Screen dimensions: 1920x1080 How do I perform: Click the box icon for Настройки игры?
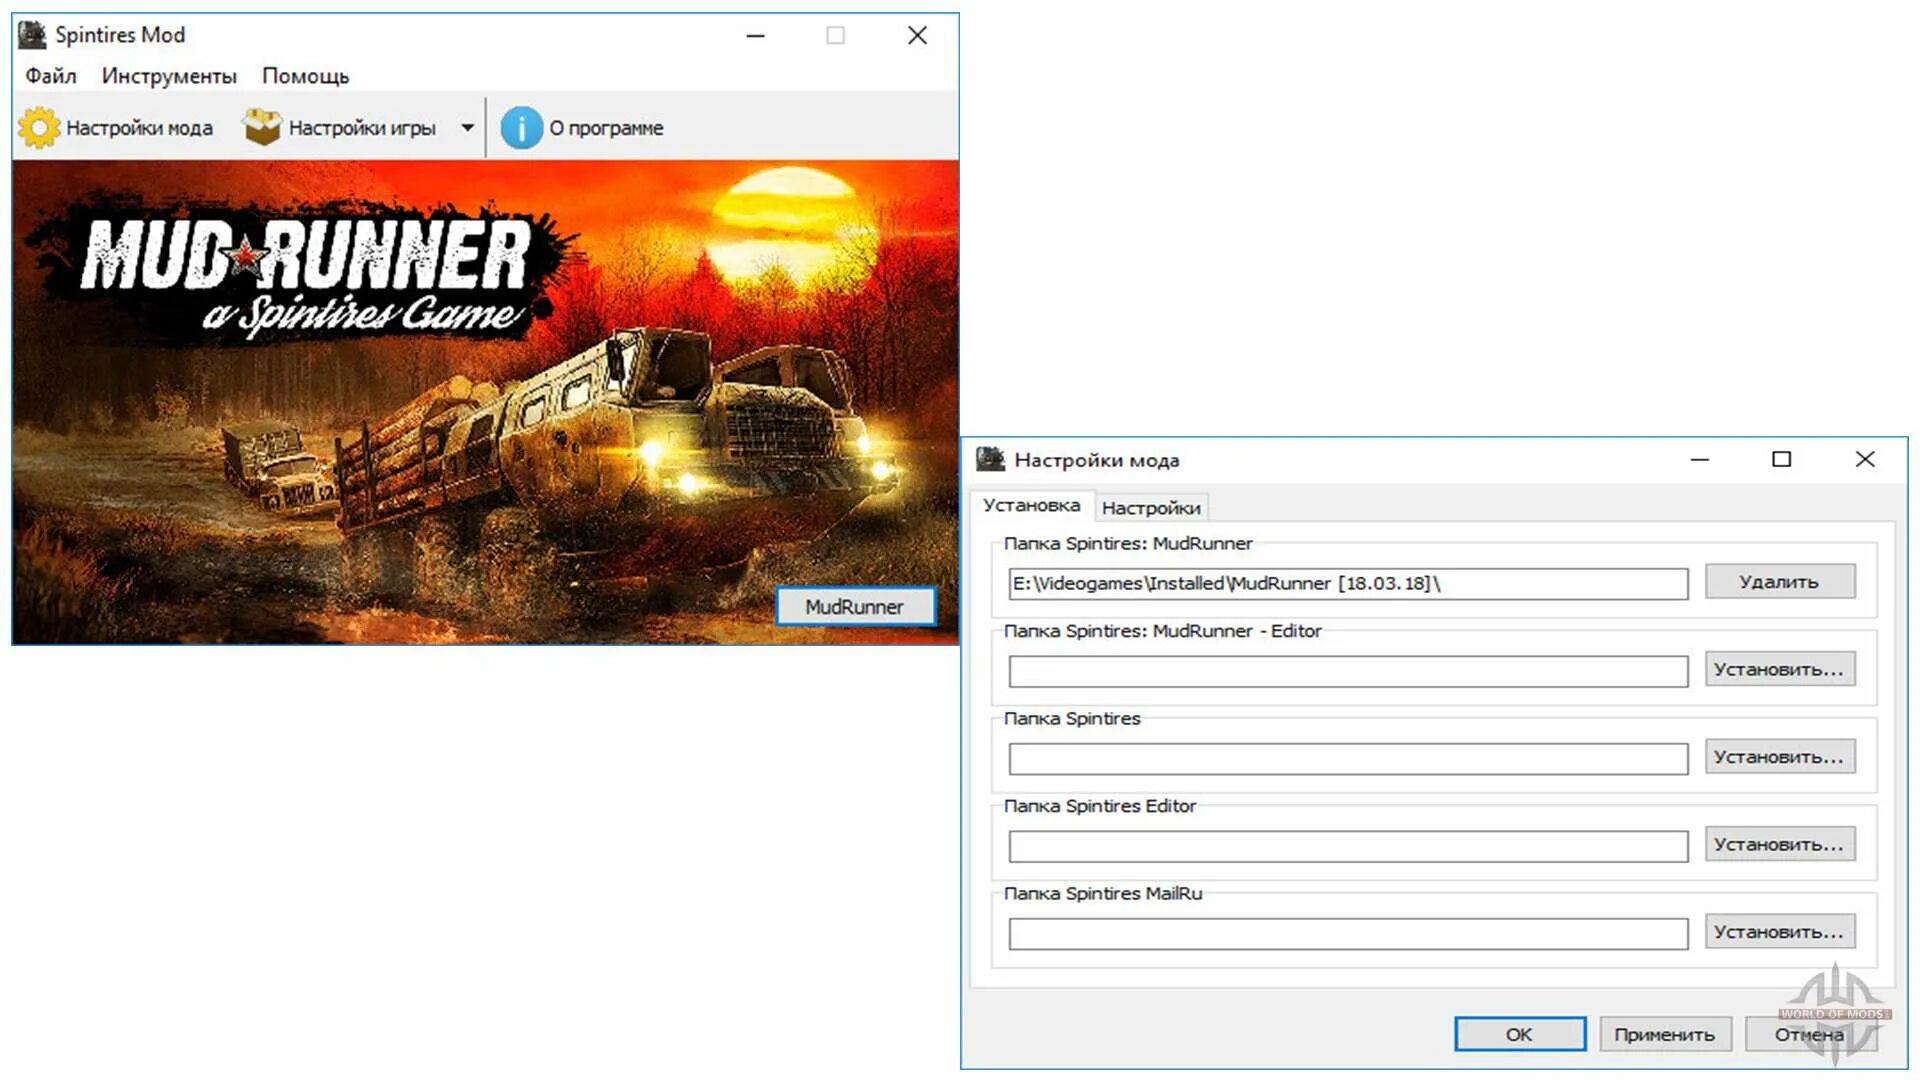coord(263,127)
